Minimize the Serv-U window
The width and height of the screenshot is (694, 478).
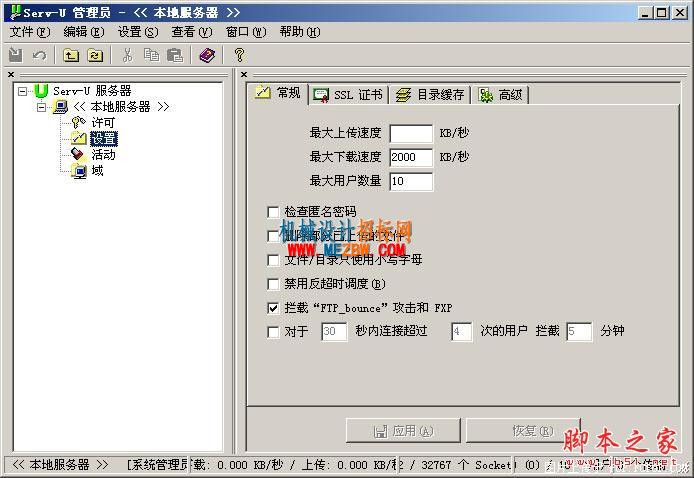(646, 13)
